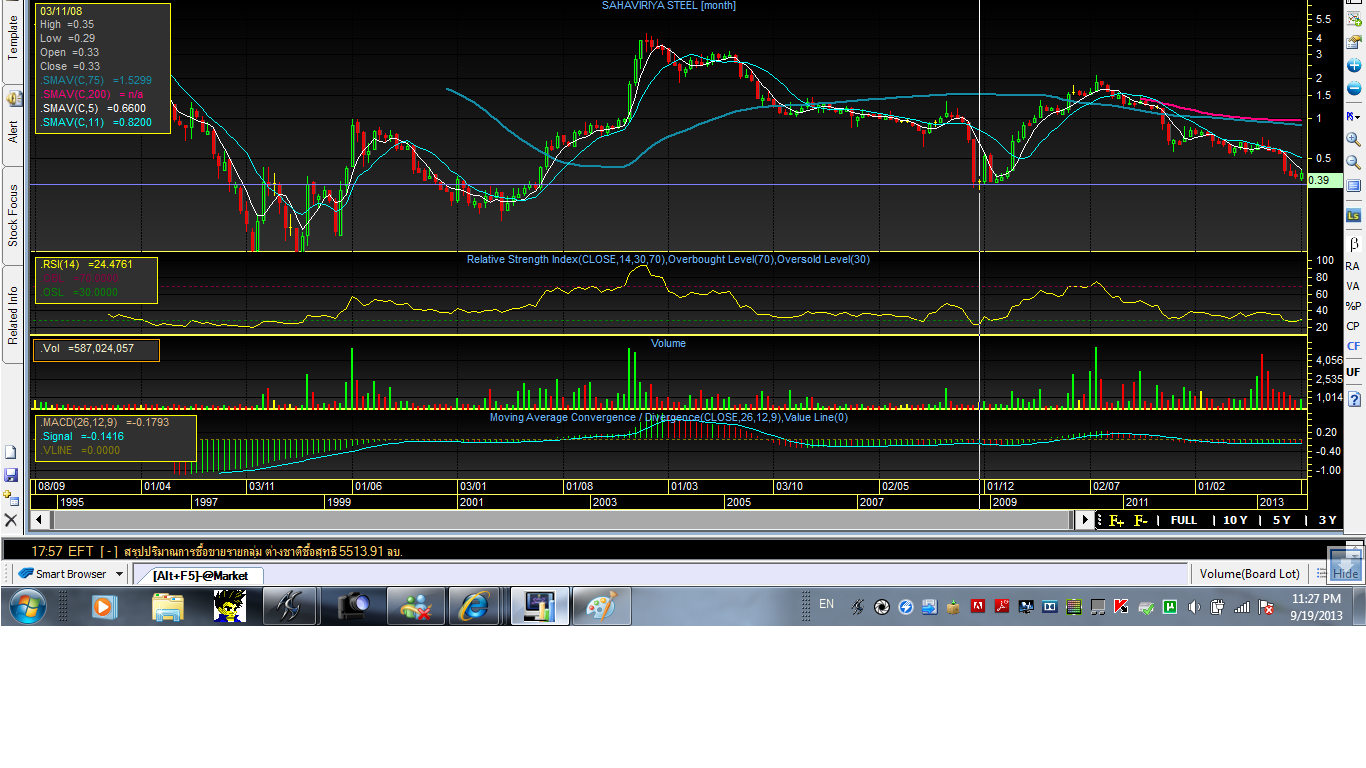This screenshot has height=768, width=1366.
Task: Click the Hide arrow button
Action: (x=1345, y=565)
